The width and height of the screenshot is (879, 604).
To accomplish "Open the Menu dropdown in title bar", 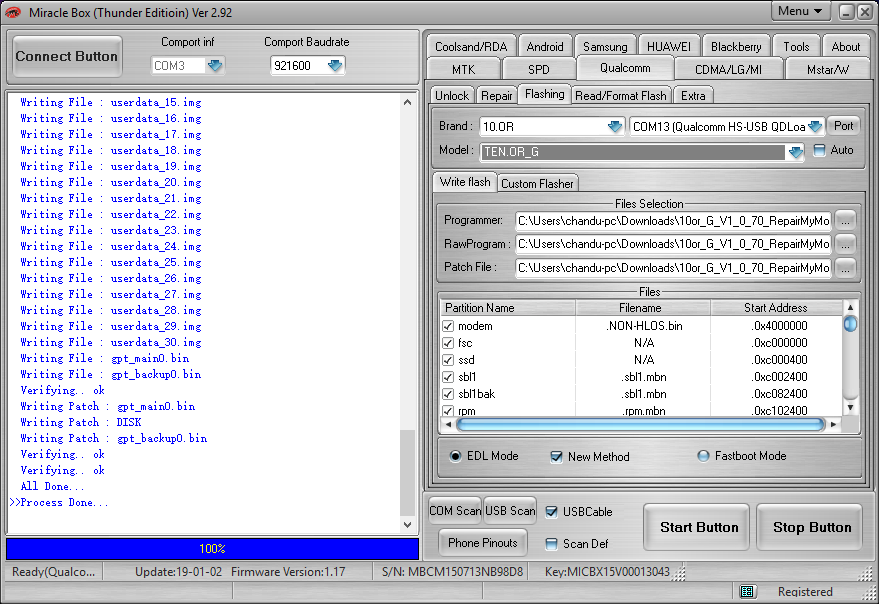I will pos(800,11).
